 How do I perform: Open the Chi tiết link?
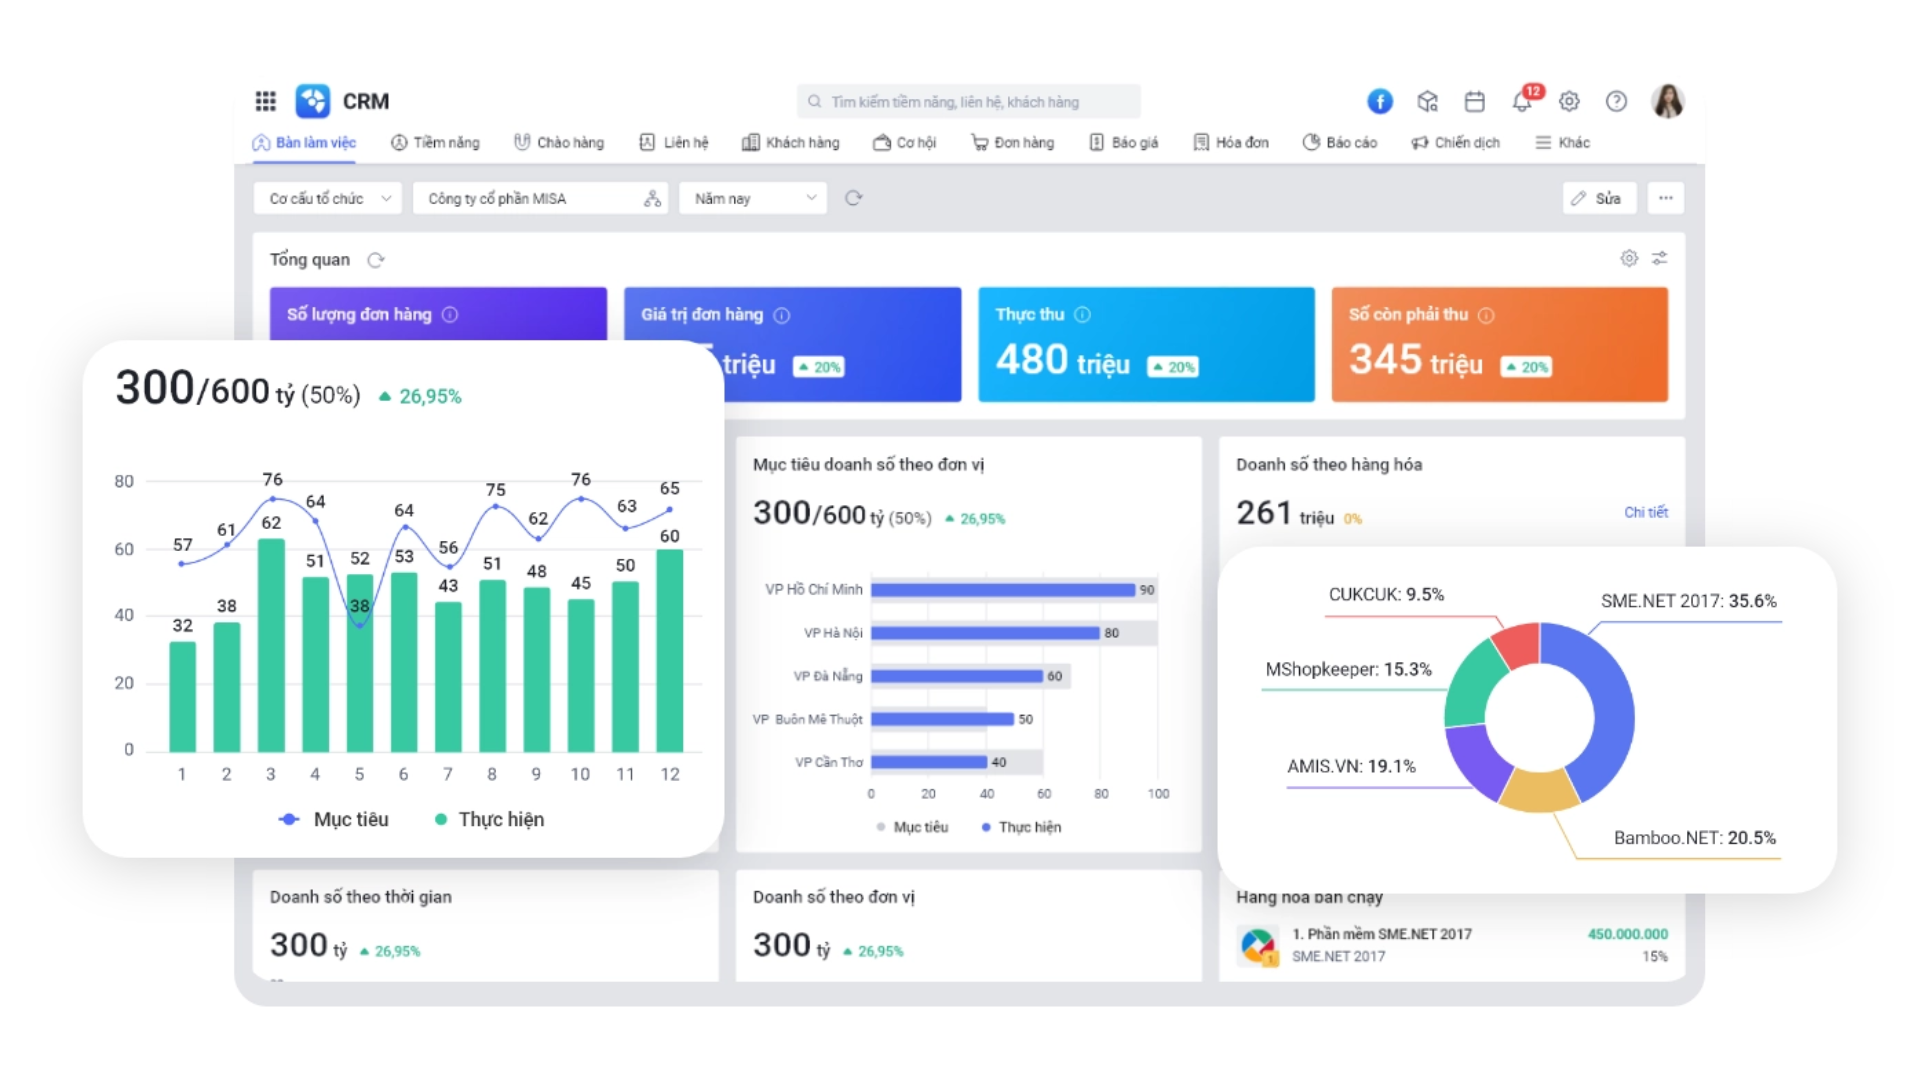pos(1645,512)
